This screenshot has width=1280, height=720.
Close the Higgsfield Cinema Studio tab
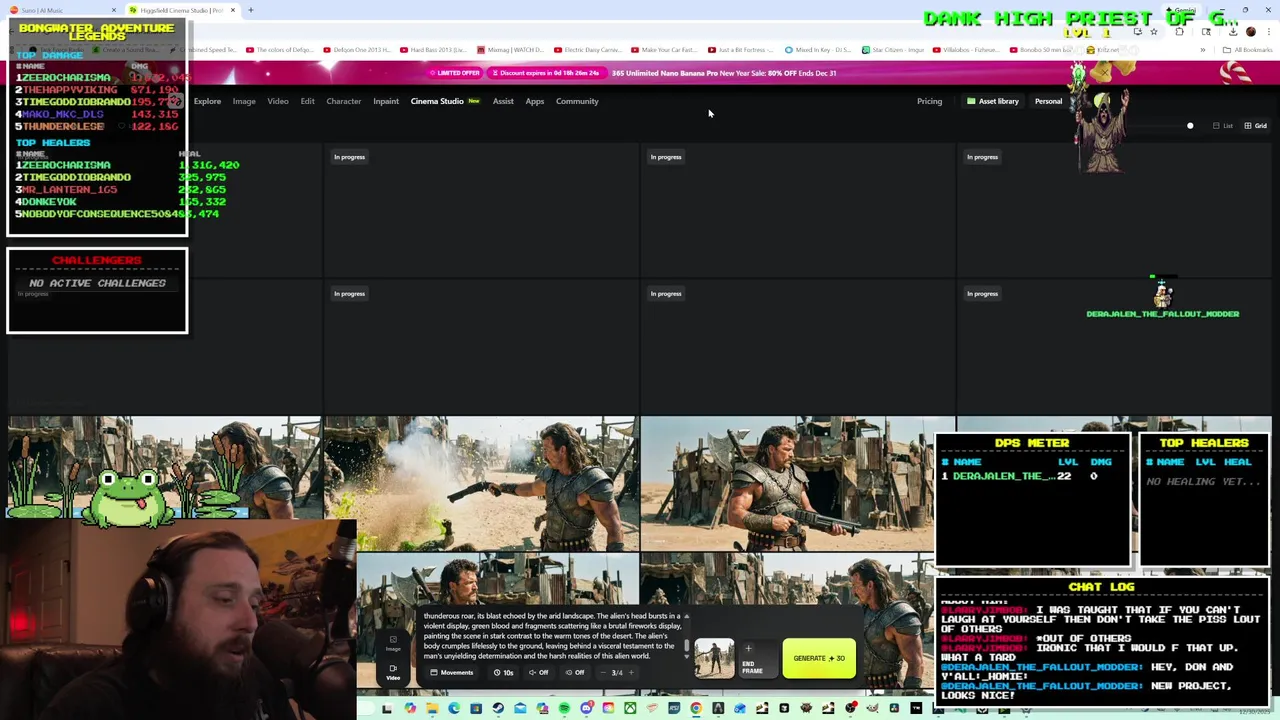pos(233,10)
